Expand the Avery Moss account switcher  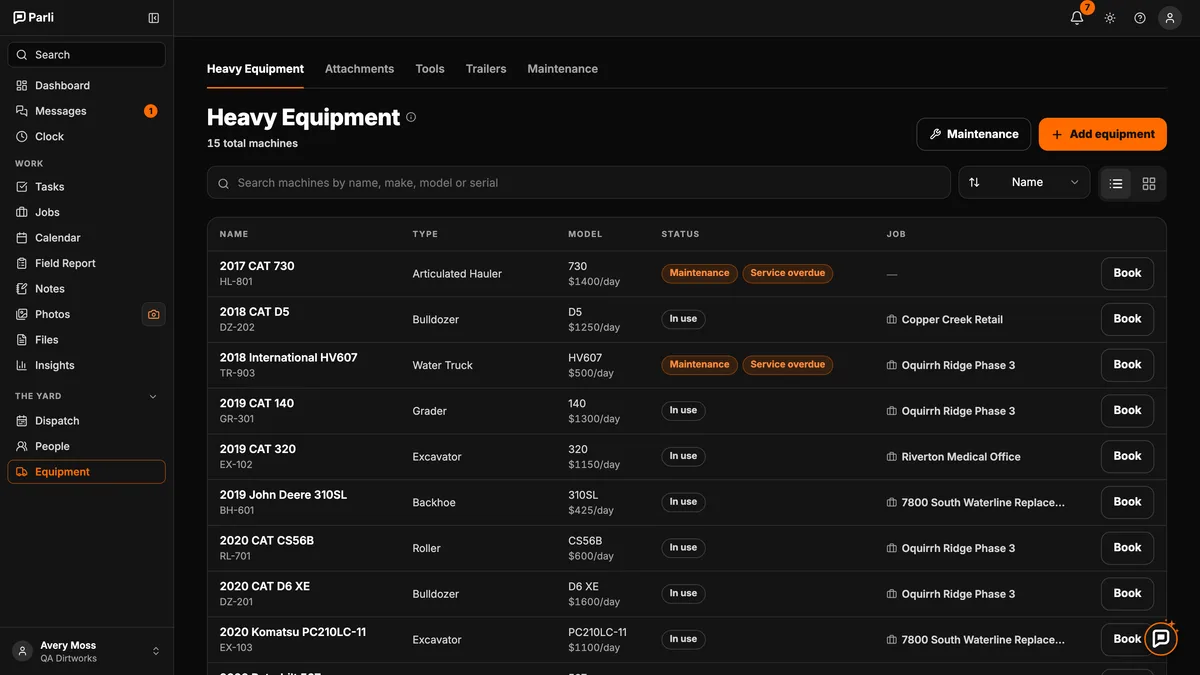86,651
